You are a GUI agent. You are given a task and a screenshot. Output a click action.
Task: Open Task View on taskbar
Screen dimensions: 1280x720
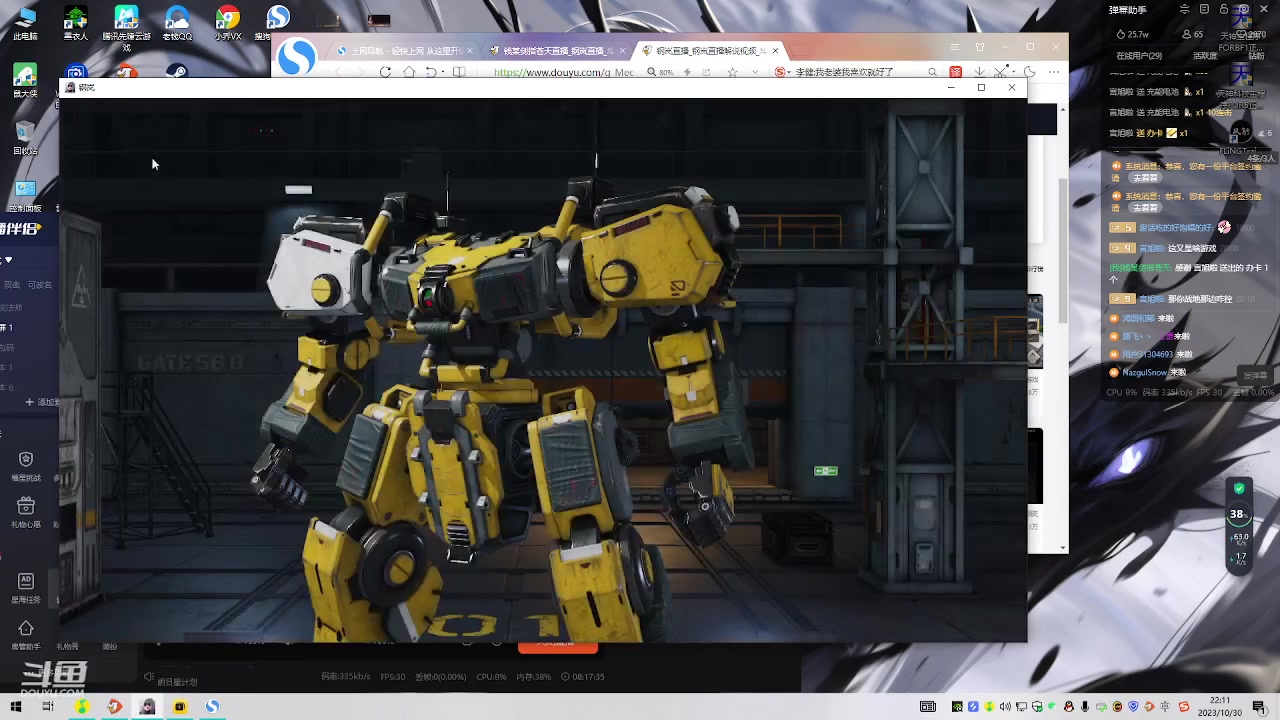[x=47, y=706]
